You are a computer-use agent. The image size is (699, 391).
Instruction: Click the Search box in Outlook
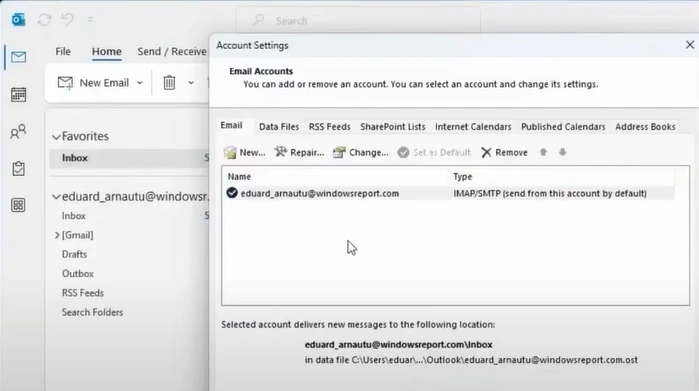pyautogui.click(x=358, y=21)
